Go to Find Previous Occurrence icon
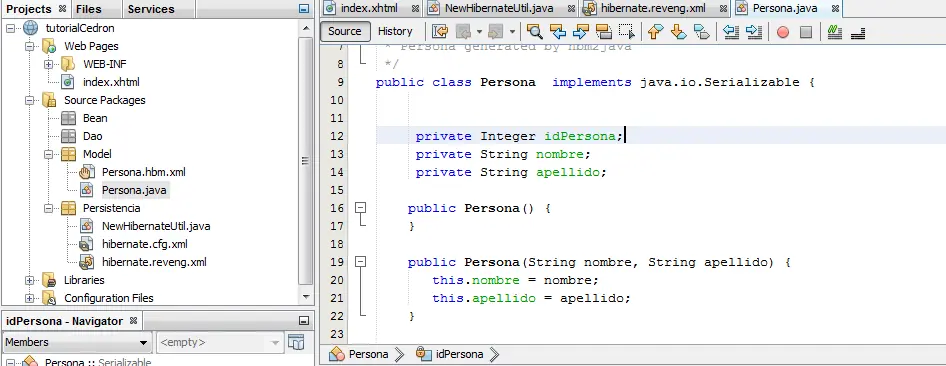The width and height of the screenshot is (946, 366). pos(557,31)
